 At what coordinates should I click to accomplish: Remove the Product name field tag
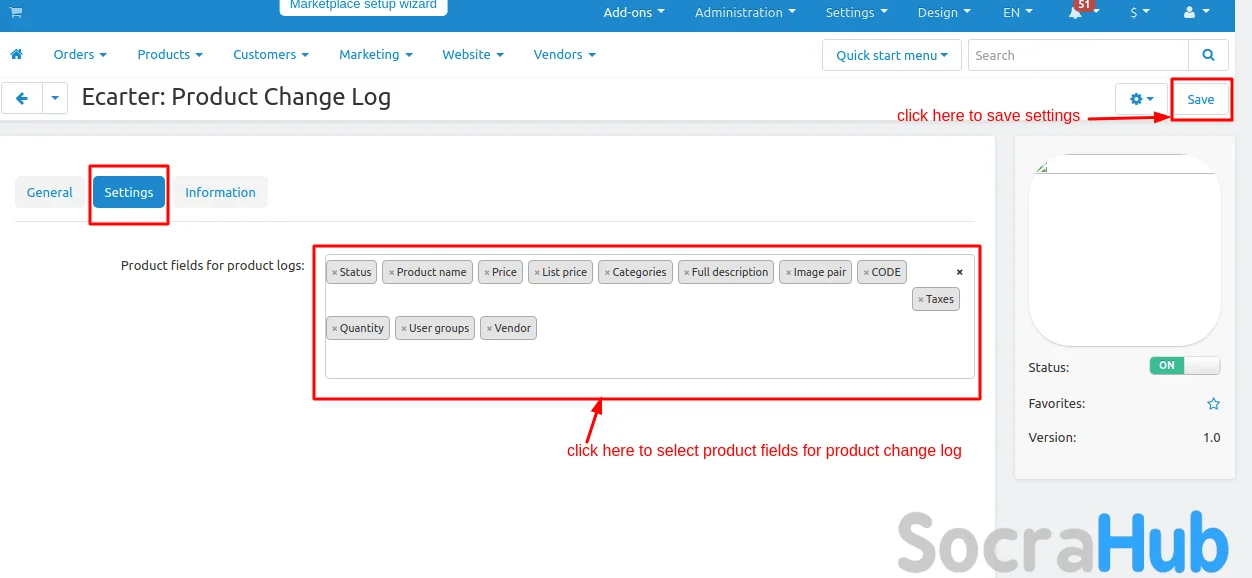coord(391,272)
